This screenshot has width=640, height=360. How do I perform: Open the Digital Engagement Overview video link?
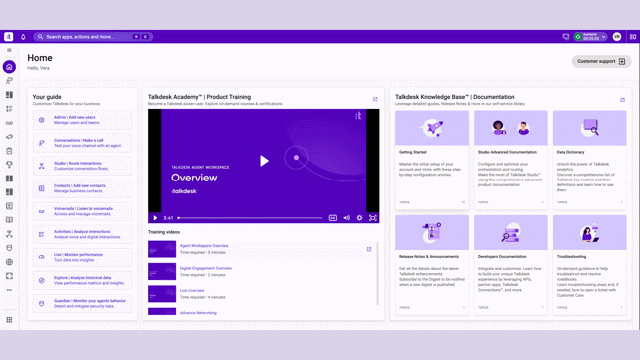tap(206, 268)
